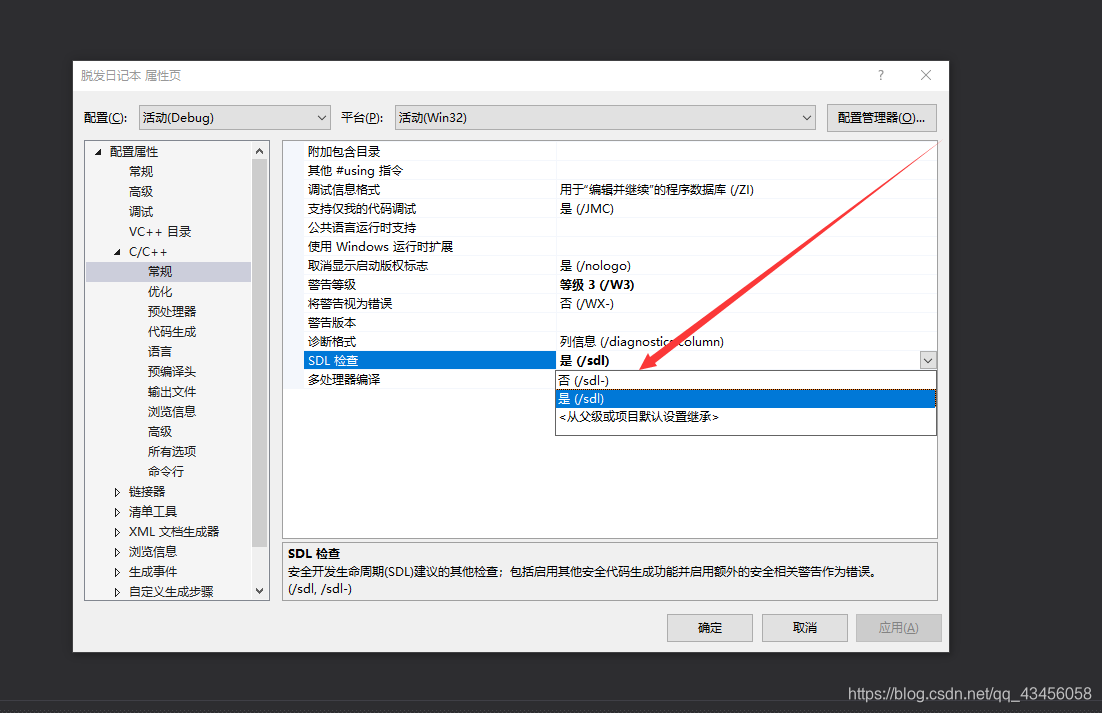Toggle the SDL 检查 dropdown arrow
The width and height of the screenshot is (1102, 713).
pos(928,360)
